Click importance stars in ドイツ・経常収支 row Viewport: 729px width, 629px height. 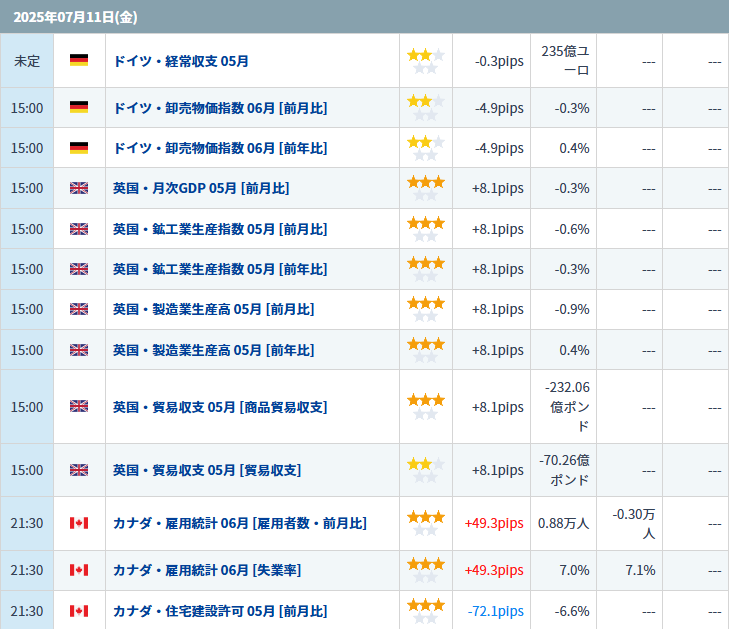pyautogui.click(x=426, y=61)
